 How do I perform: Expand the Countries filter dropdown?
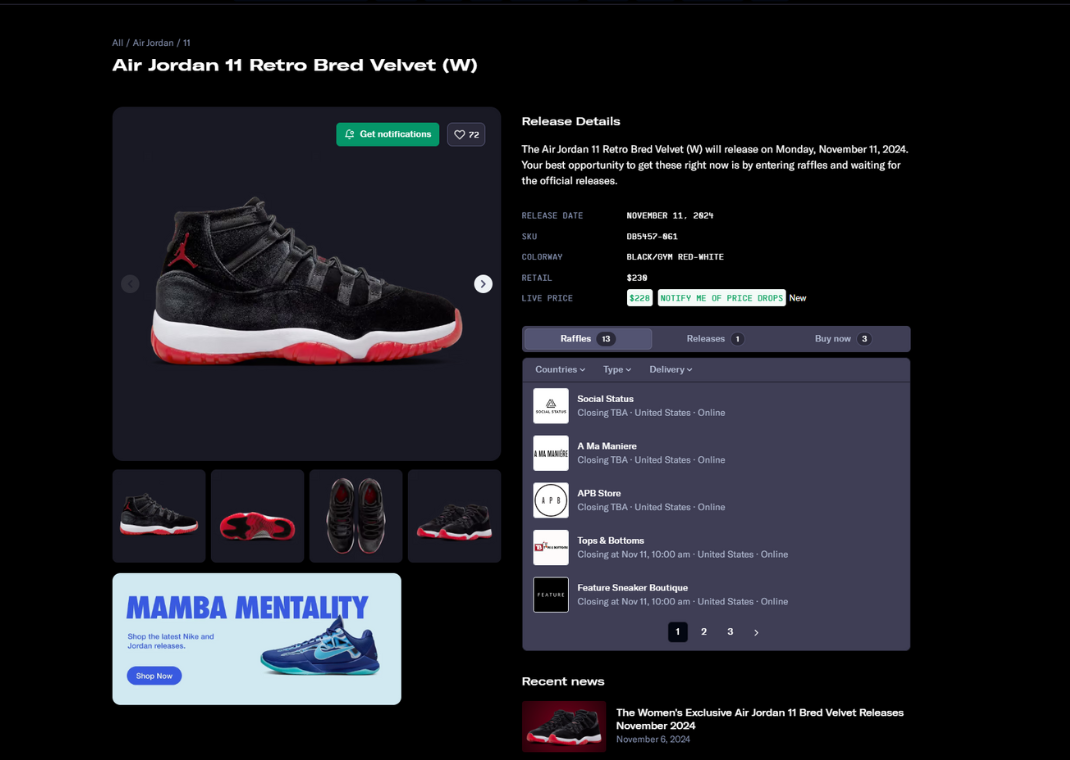[x=560, y=369]
